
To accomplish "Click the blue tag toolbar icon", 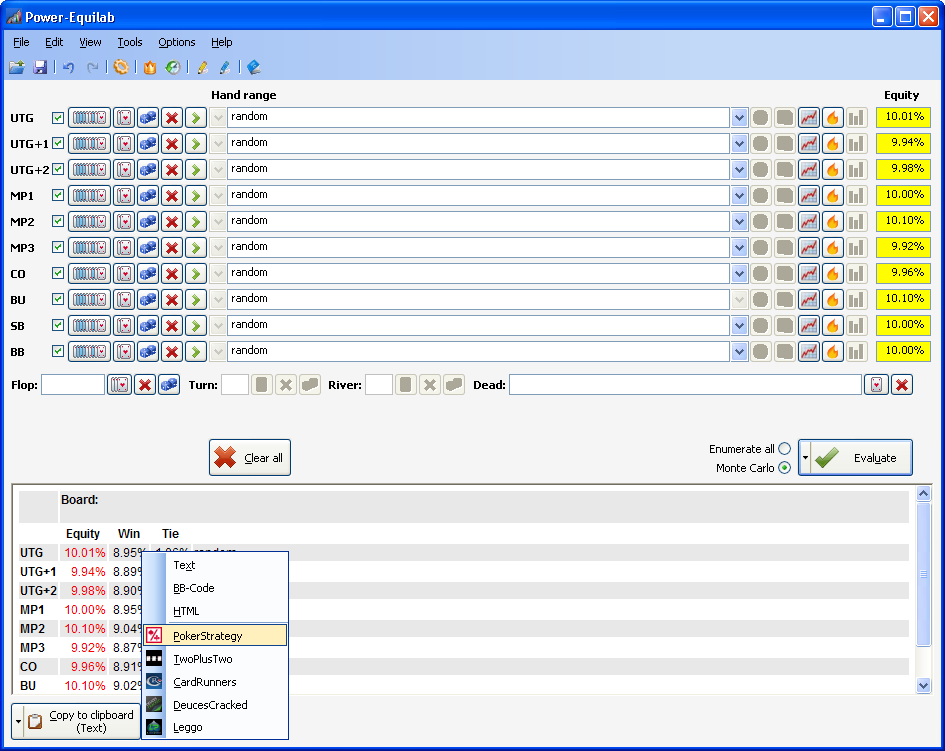I will (254, 68).
